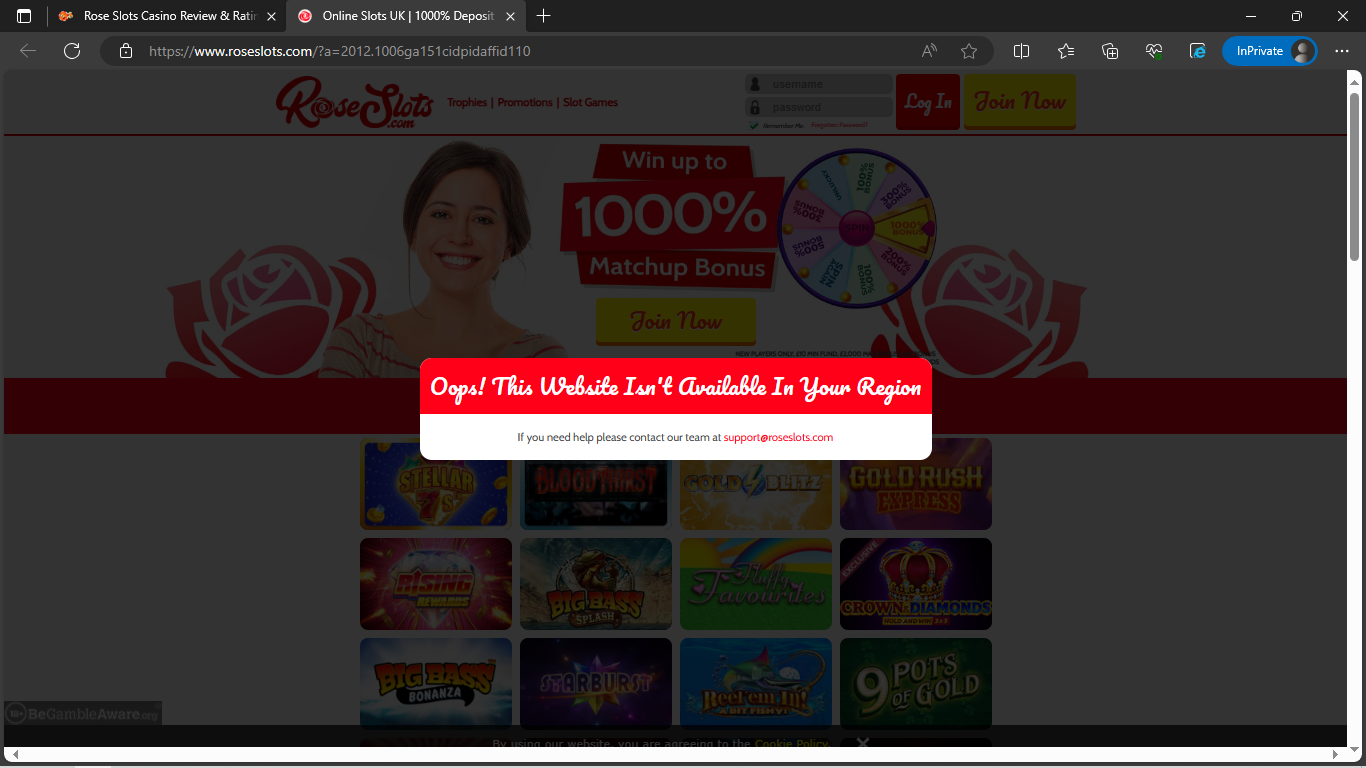Open the Collections panel
Image resolution: width=1366 pixels, height=768 pixels.
(x=1109, y=51)
